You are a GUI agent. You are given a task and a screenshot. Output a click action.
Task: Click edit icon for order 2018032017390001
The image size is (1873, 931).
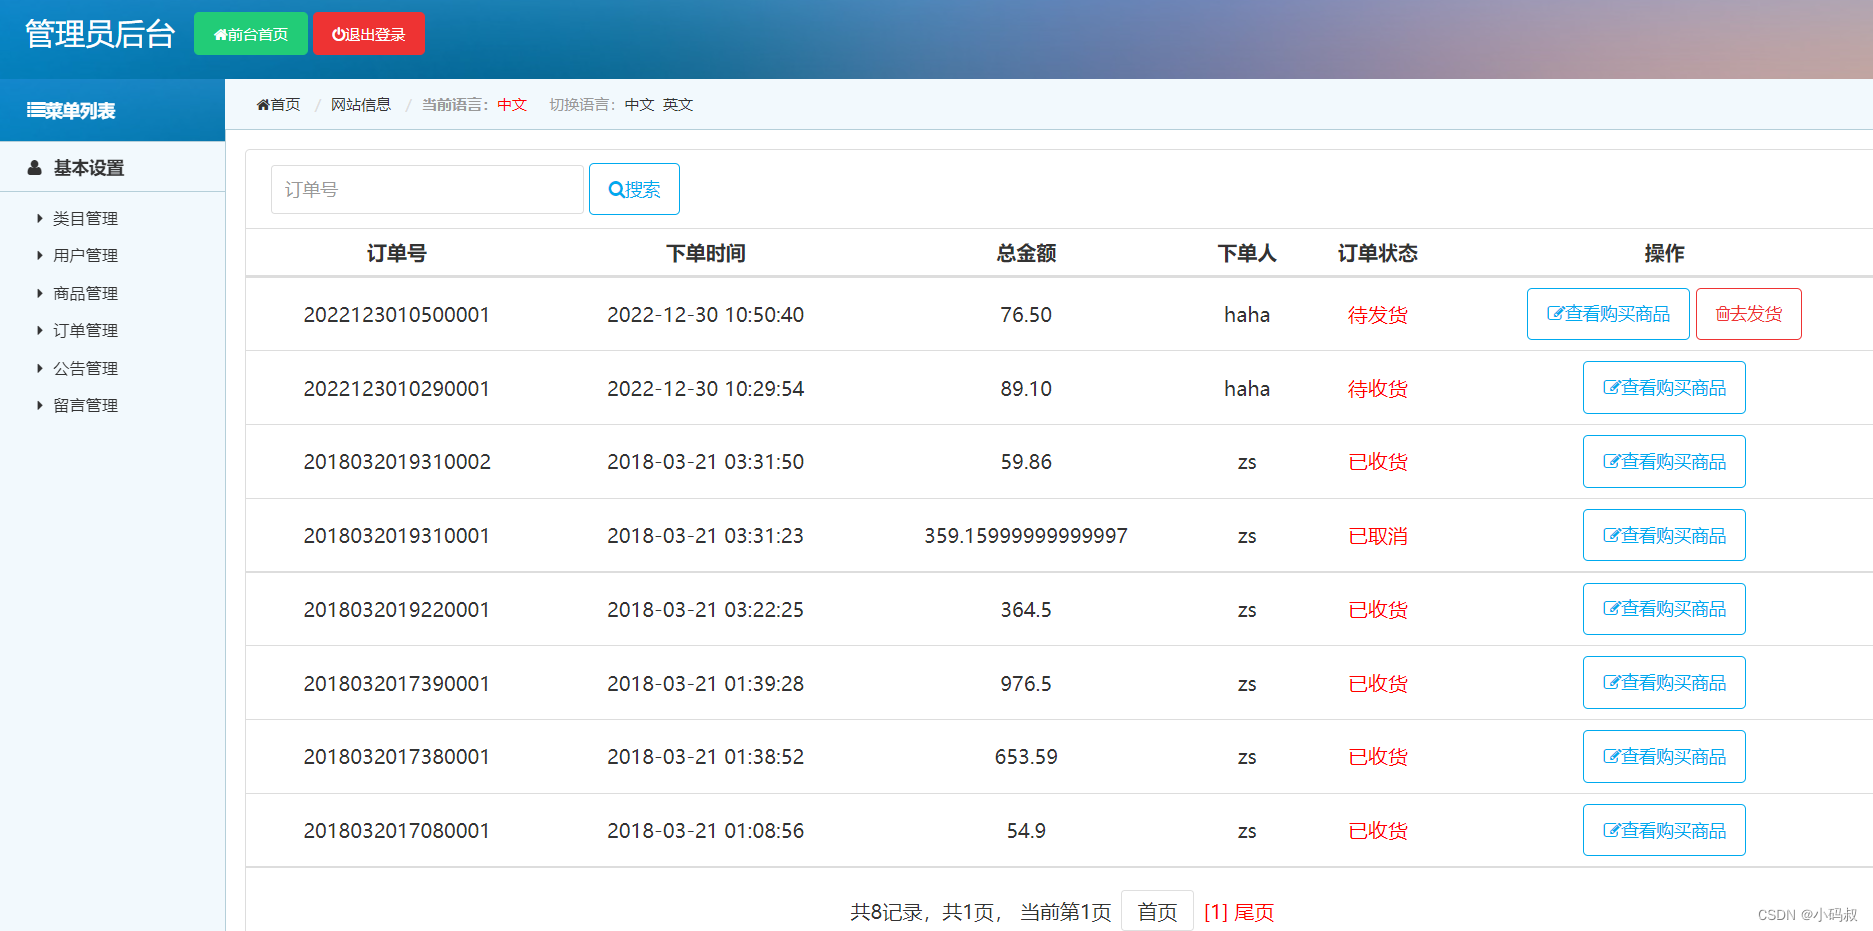pos(1612,683)
